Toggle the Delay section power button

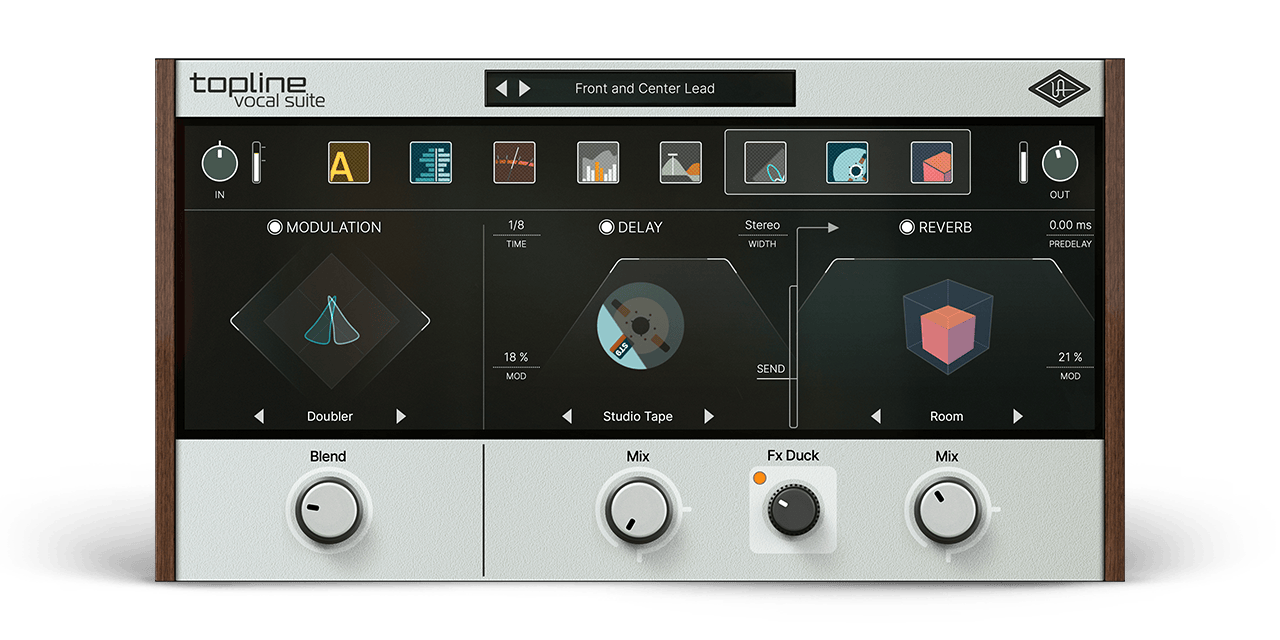tap(606, 227)
